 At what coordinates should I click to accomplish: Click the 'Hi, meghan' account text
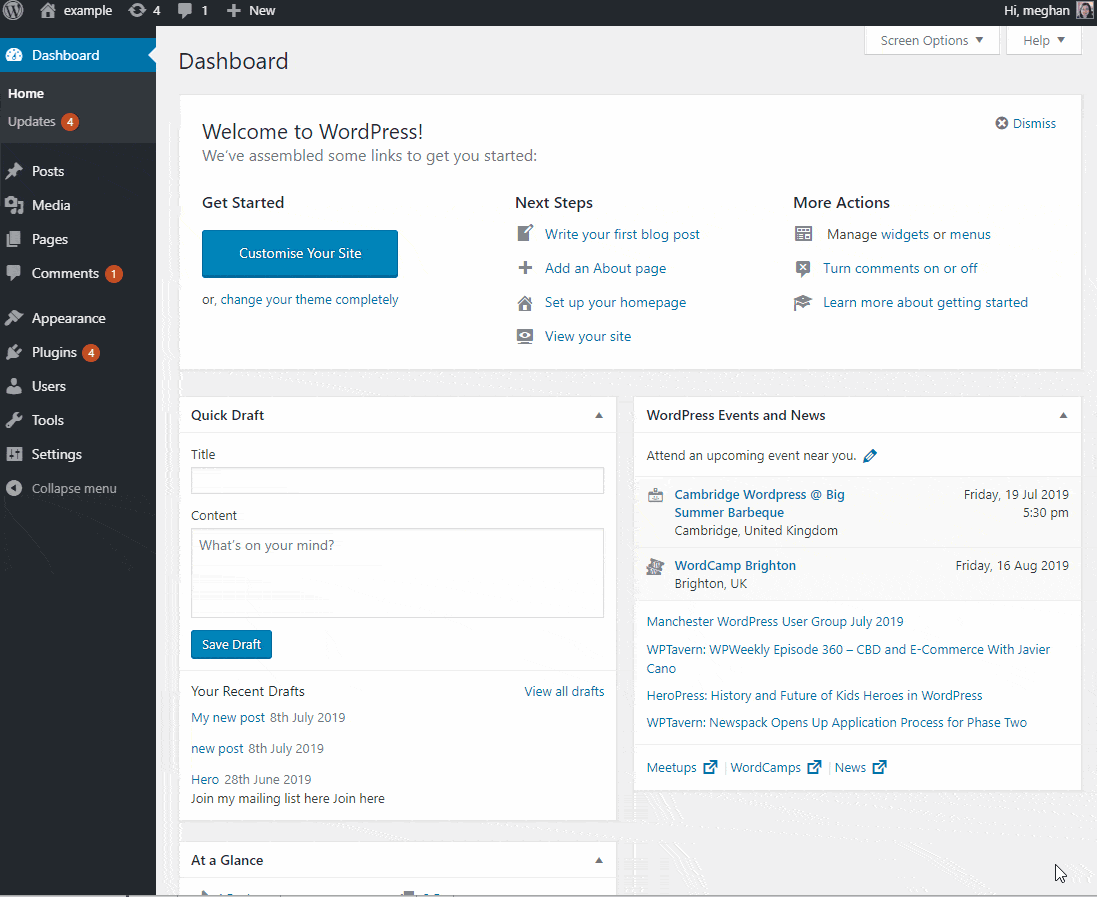(x=1036, y=10)
